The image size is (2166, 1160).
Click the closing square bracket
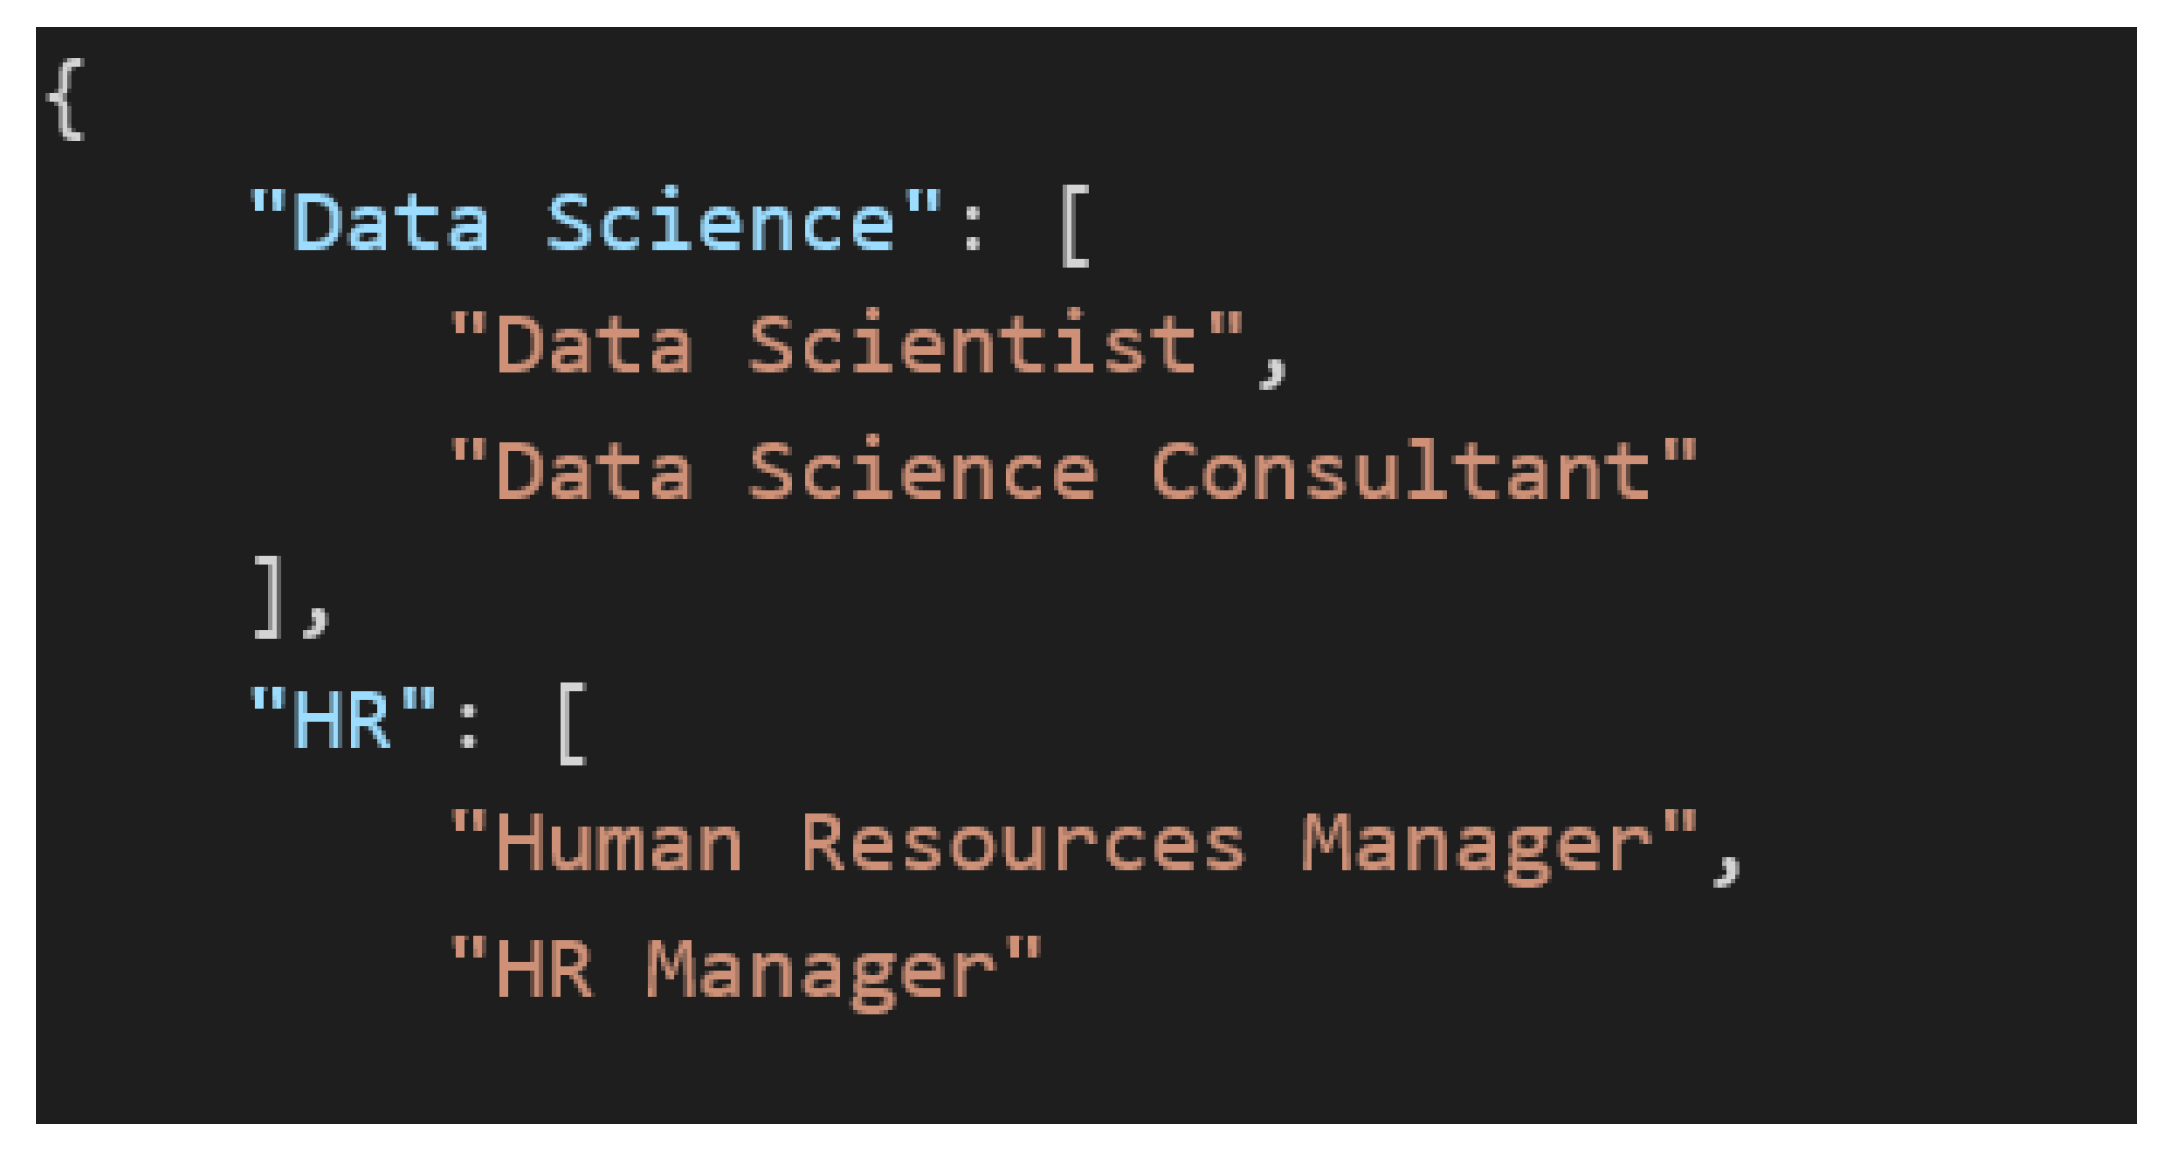[x=268, y=596]
